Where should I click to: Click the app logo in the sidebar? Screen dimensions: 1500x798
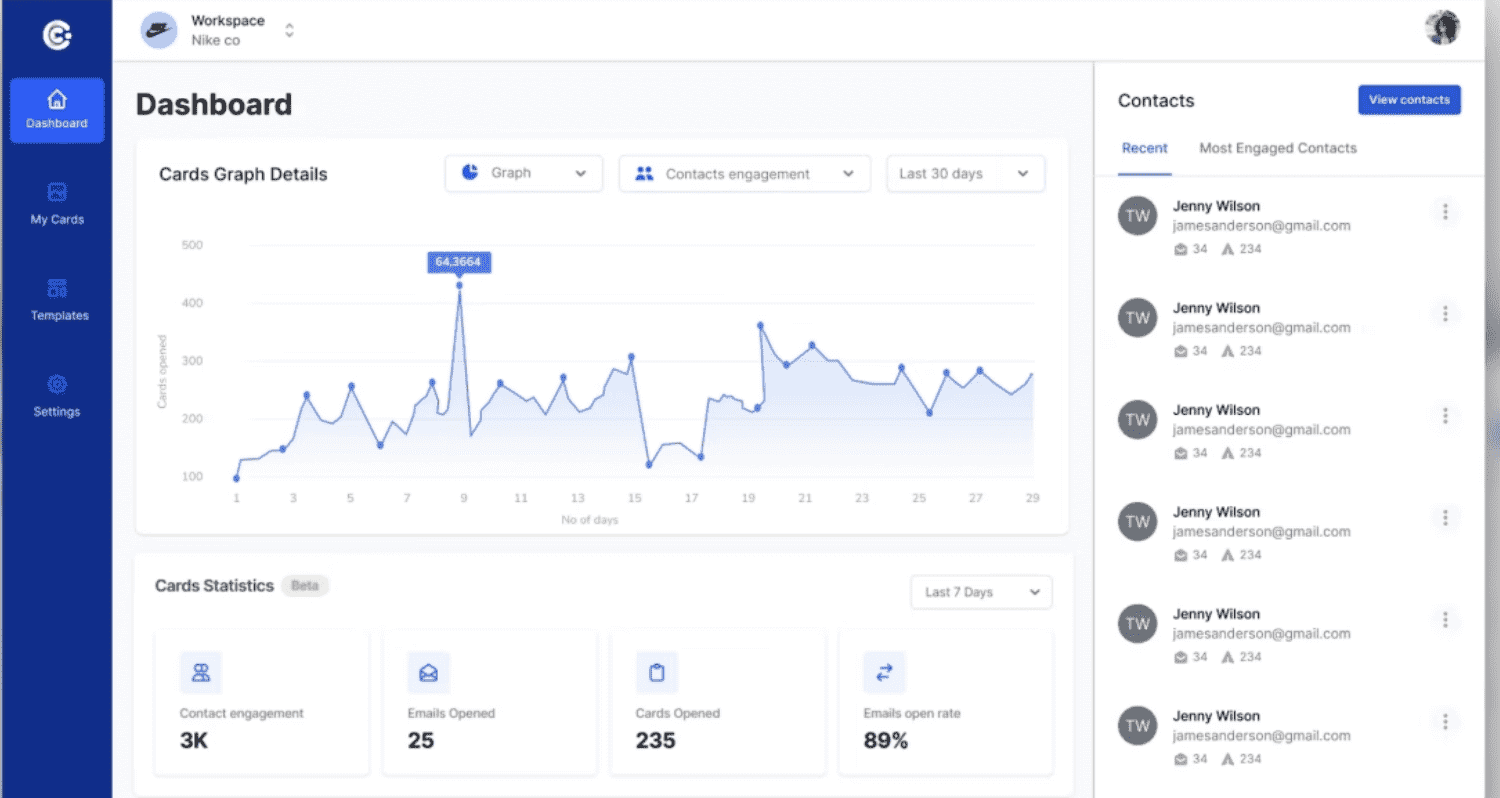tap(57, 35)
